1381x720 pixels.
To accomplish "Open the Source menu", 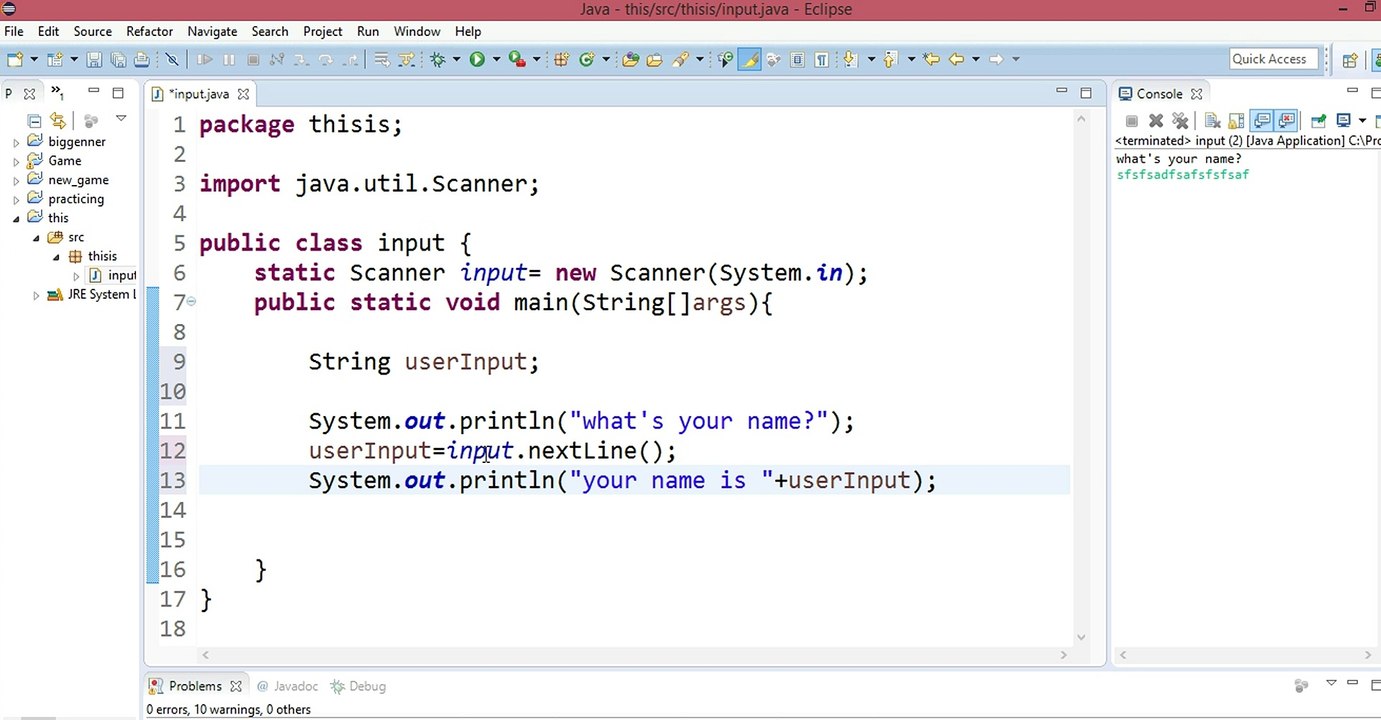I will click(93, 31).
